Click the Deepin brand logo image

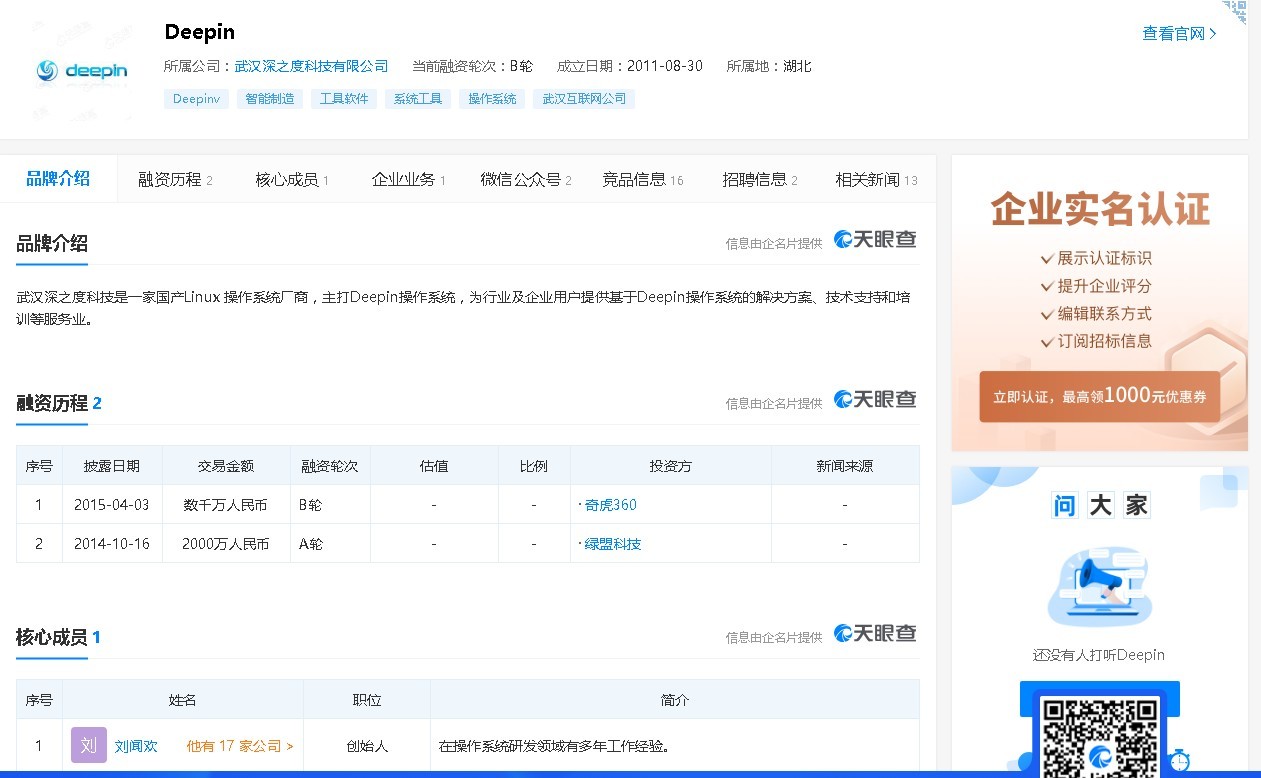82,71
